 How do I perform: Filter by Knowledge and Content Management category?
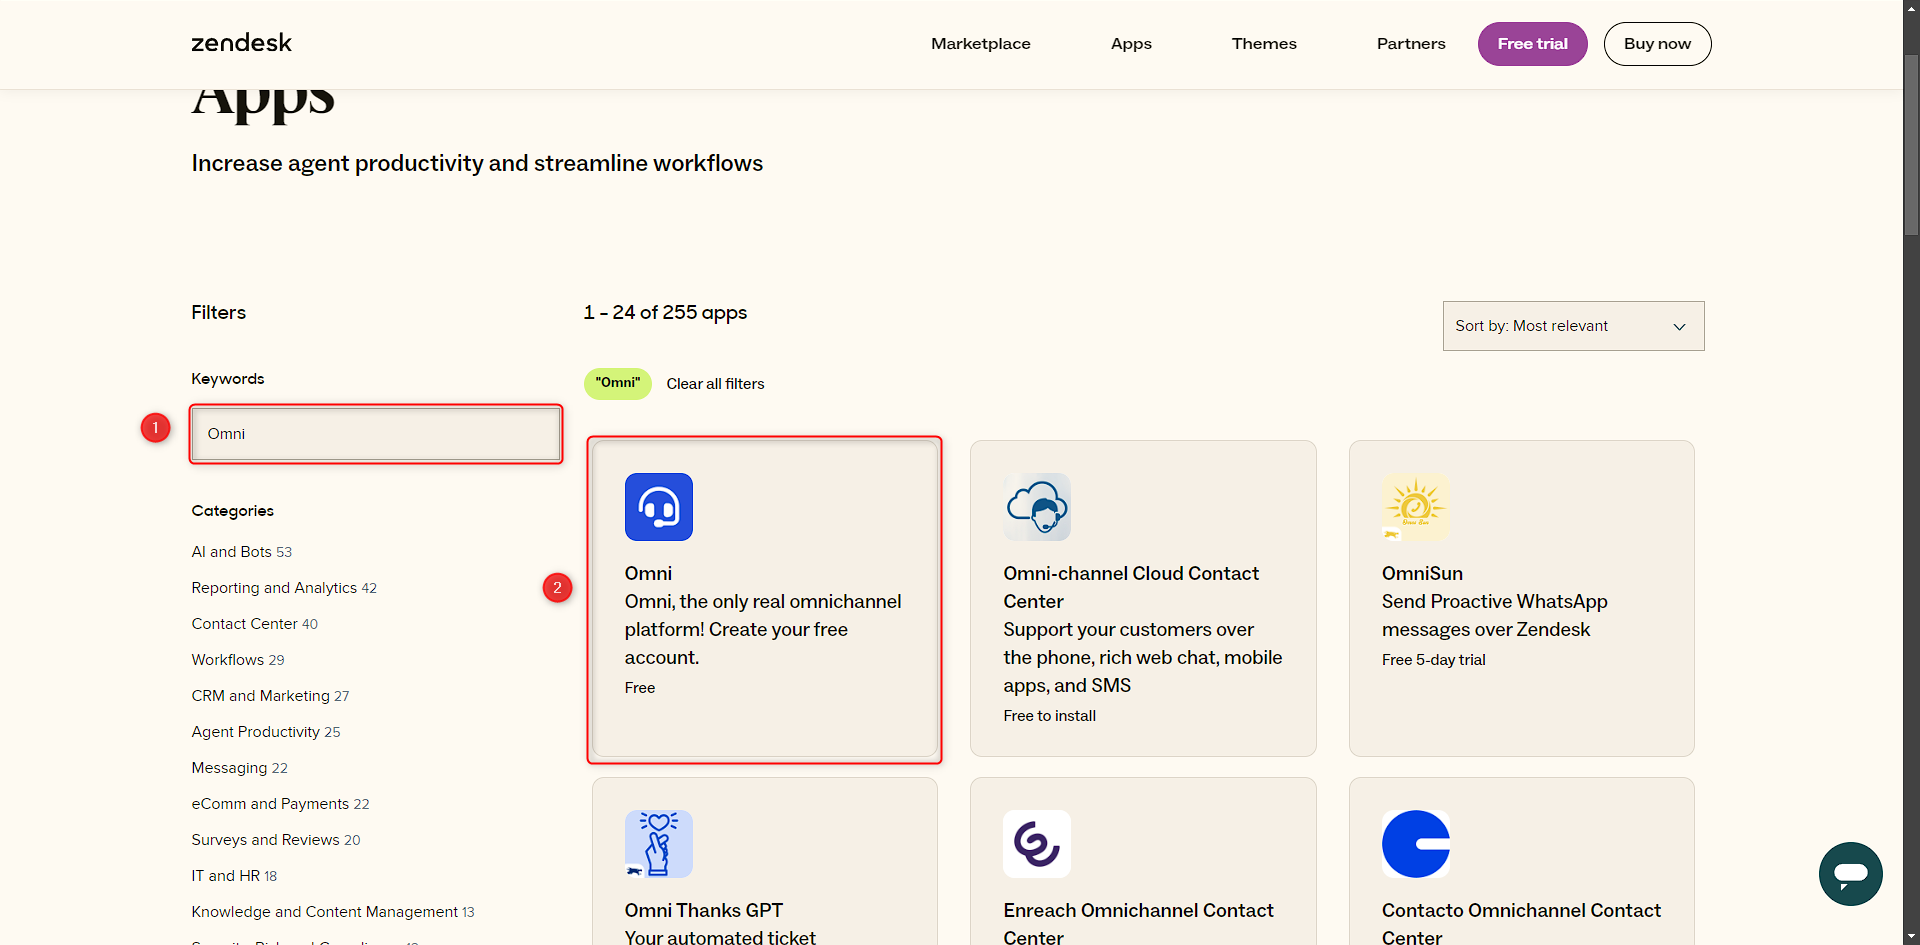coord(333,912)
